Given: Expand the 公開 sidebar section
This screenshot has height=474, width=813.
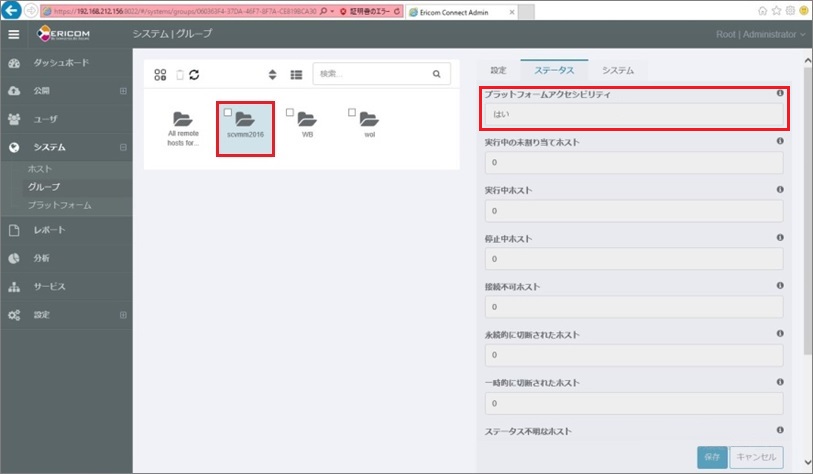Looking at the screenshot, I should coord(123,91).
